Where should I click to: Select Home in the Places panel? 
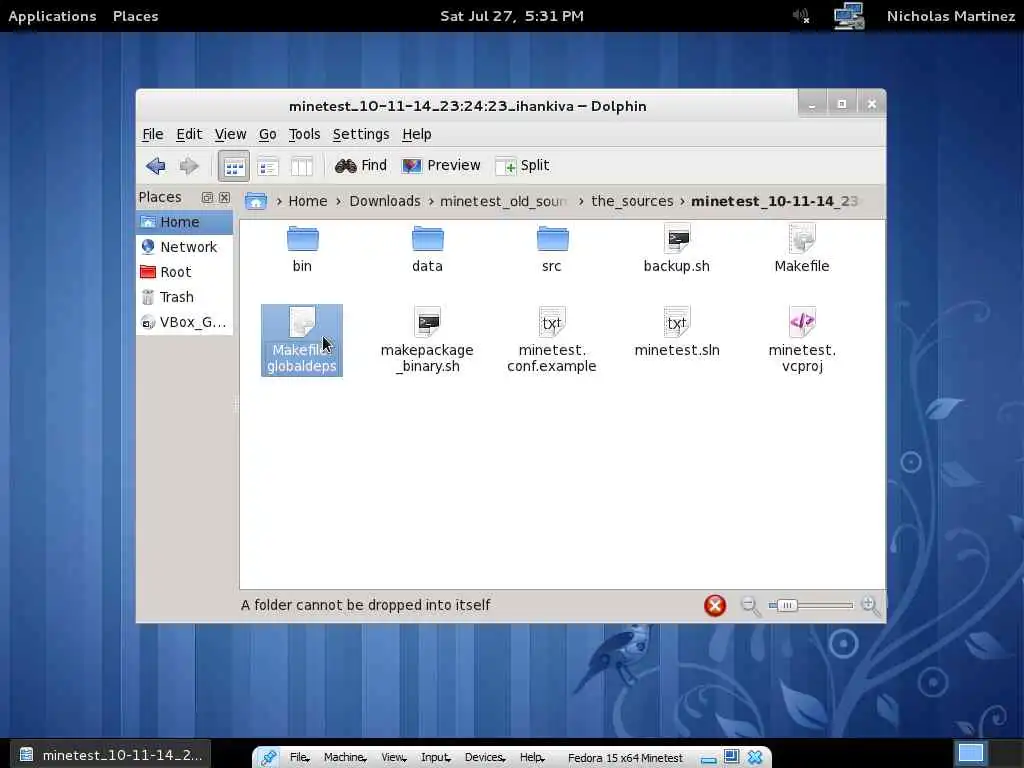tap(184, 222)
